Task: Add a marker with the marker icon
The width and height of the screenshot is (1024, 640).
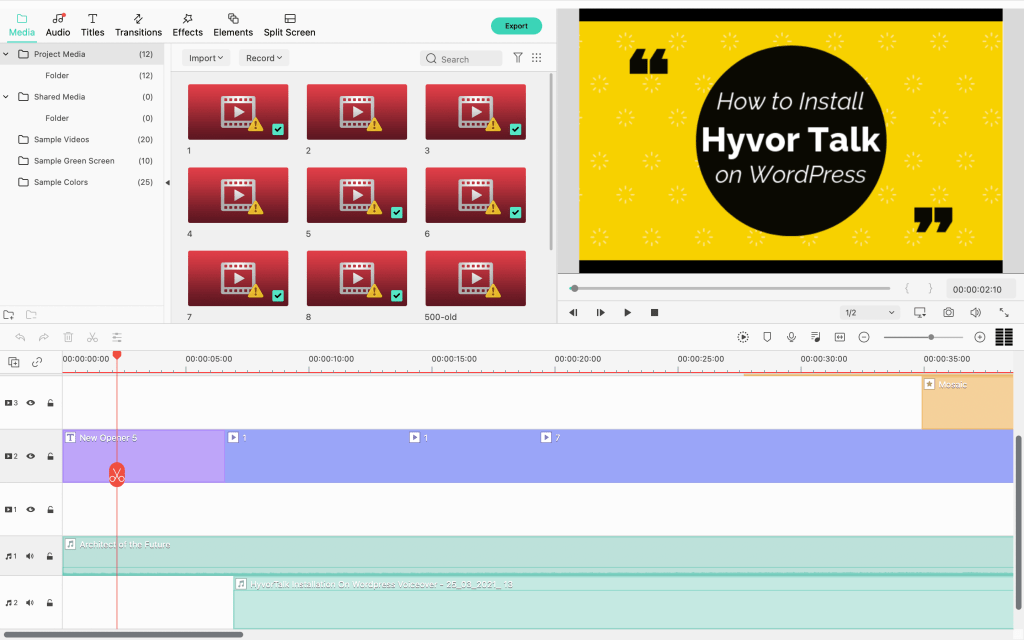Action: [x=767, y=338]
